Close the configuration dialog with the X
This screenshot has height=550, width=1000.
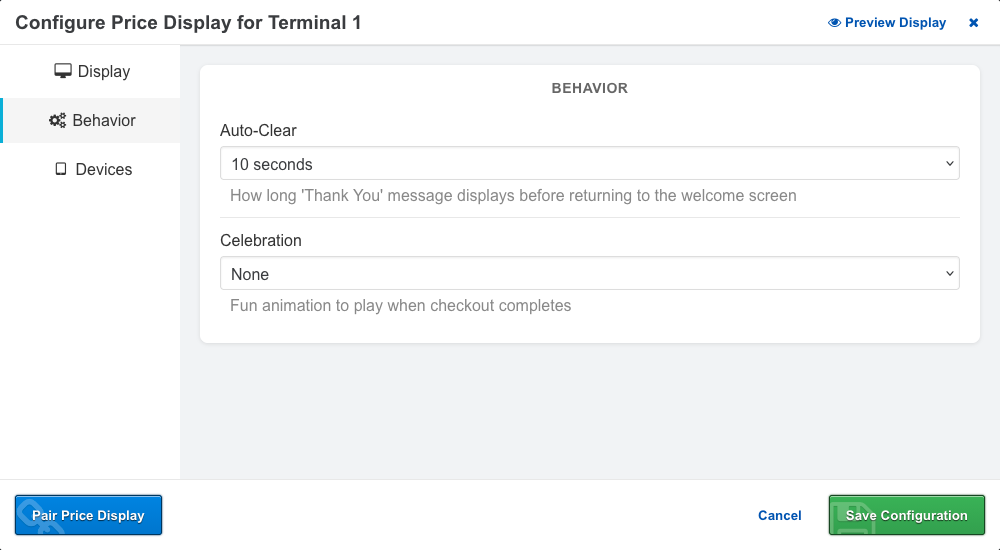973,23
